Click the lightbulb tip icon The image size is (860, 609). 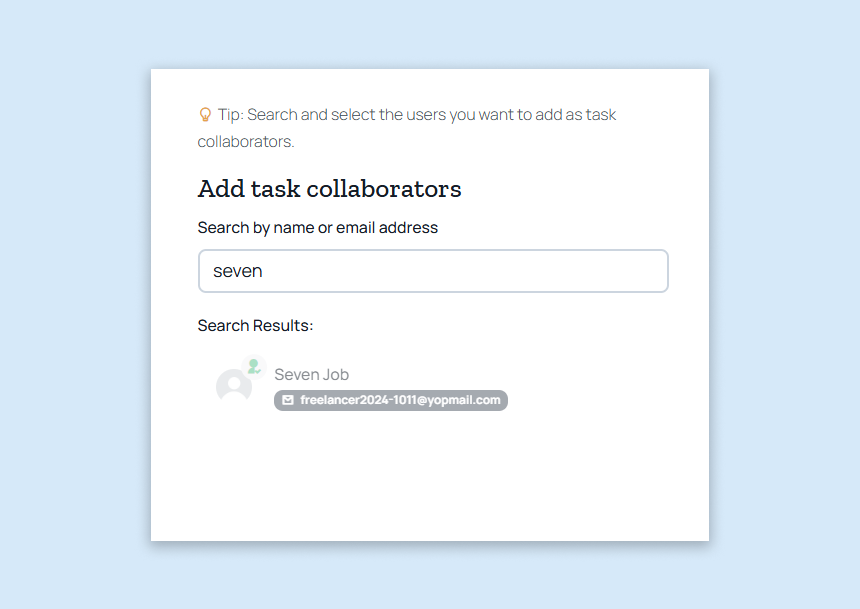[205, 115]
